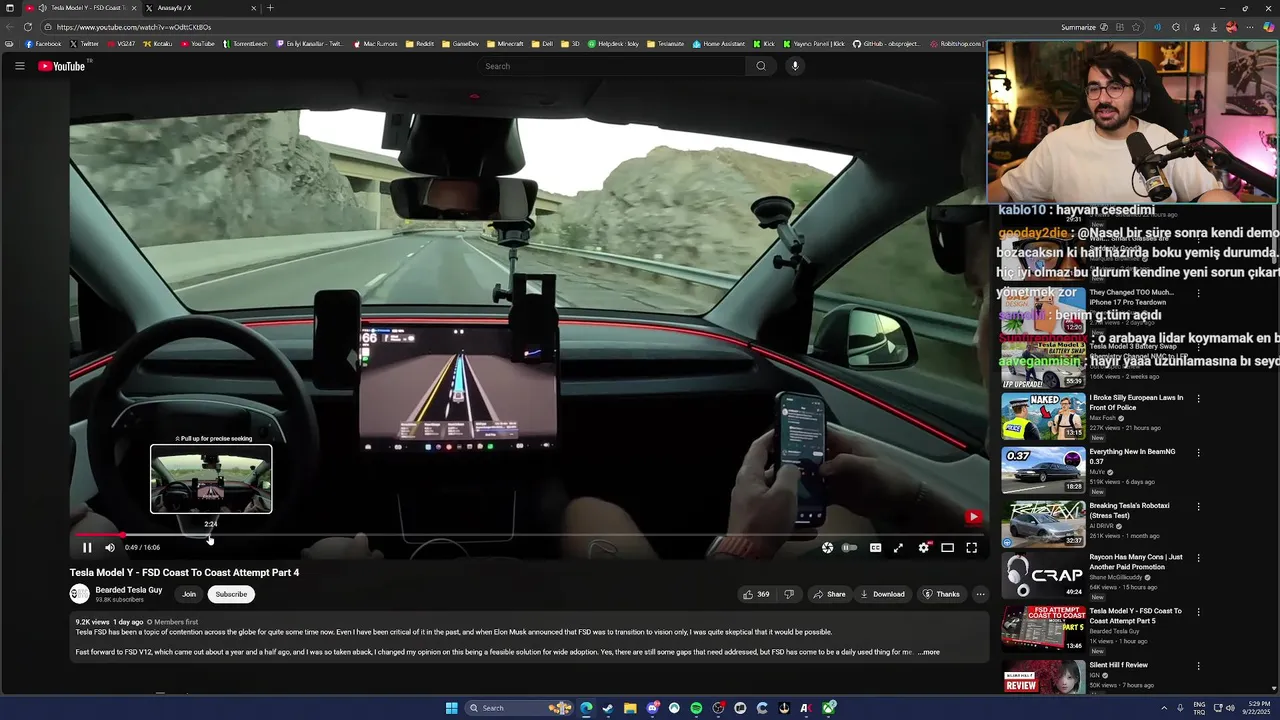
Task: Click the browser address bar URL
Action: 134,27
